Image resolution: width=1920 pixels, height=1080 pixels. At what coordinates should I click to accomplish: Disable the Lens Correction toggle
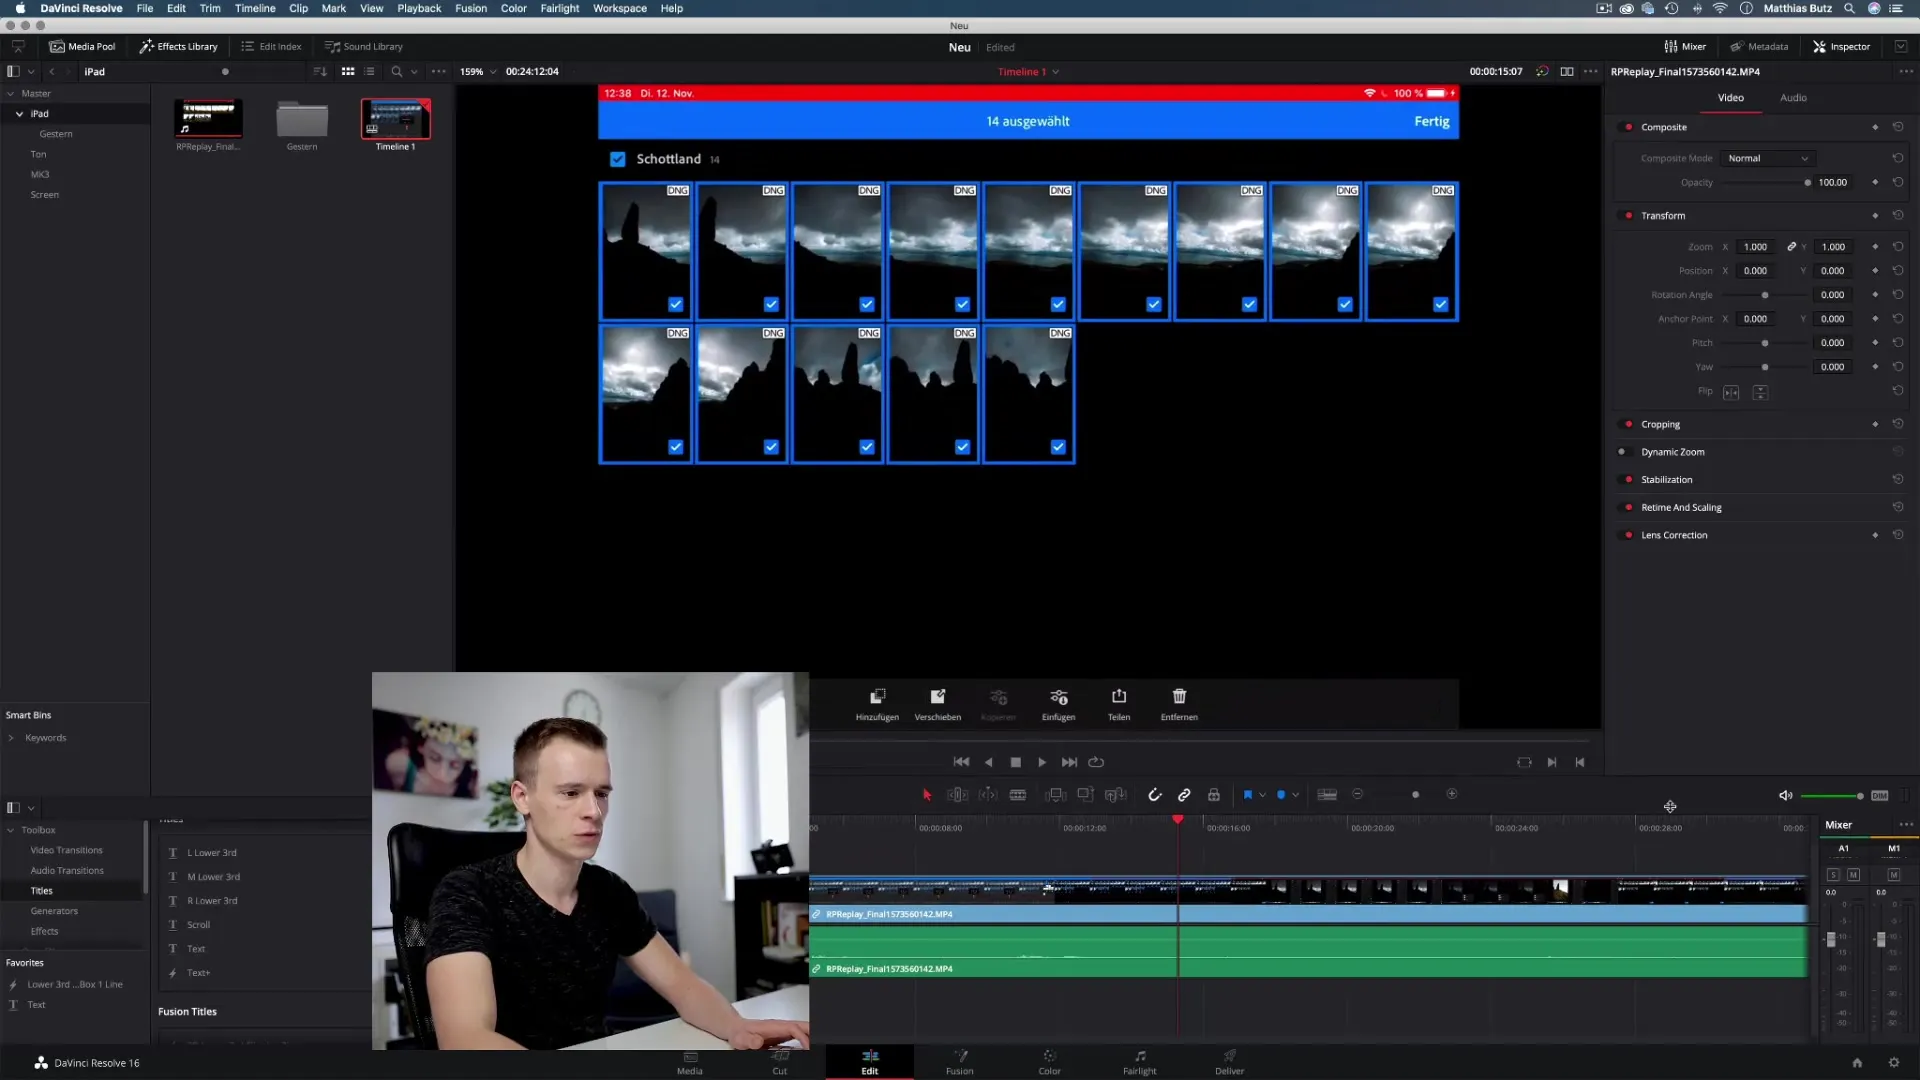[x=1628, y=535]
